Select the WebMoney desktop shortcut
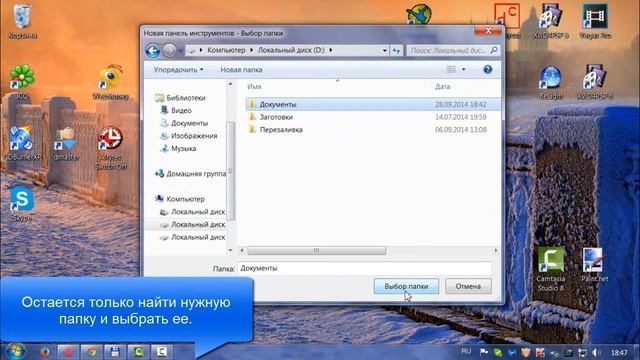640x360 pixels. point(110,82)
